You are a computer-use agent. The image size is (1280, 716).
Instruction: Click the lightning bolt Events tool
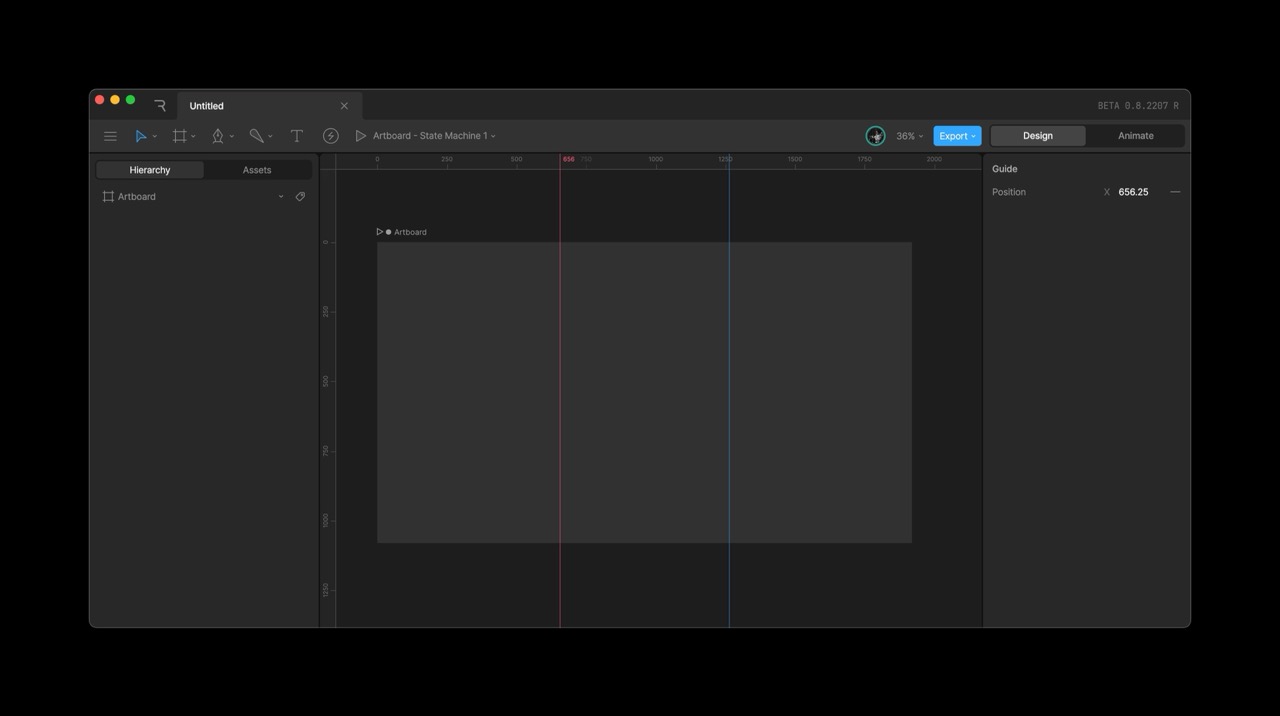tap(331, 136)
